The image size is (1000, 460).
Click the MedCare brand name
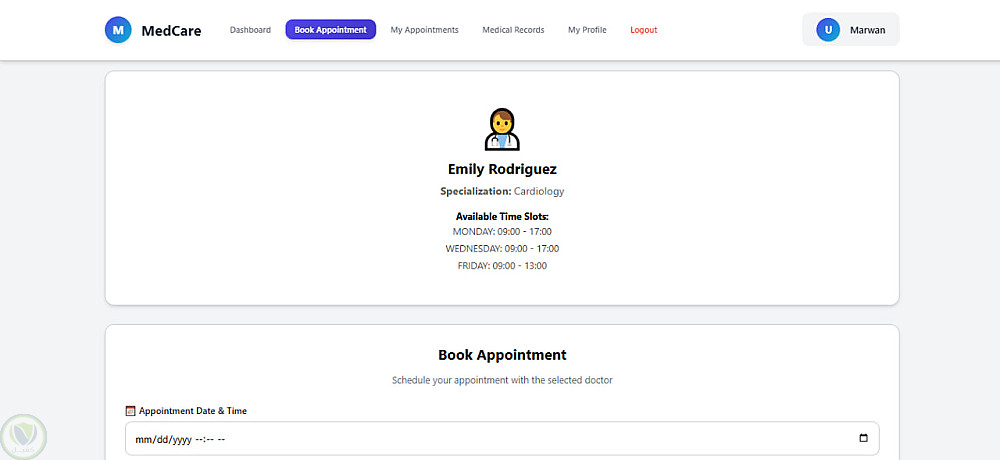(171, 31)
